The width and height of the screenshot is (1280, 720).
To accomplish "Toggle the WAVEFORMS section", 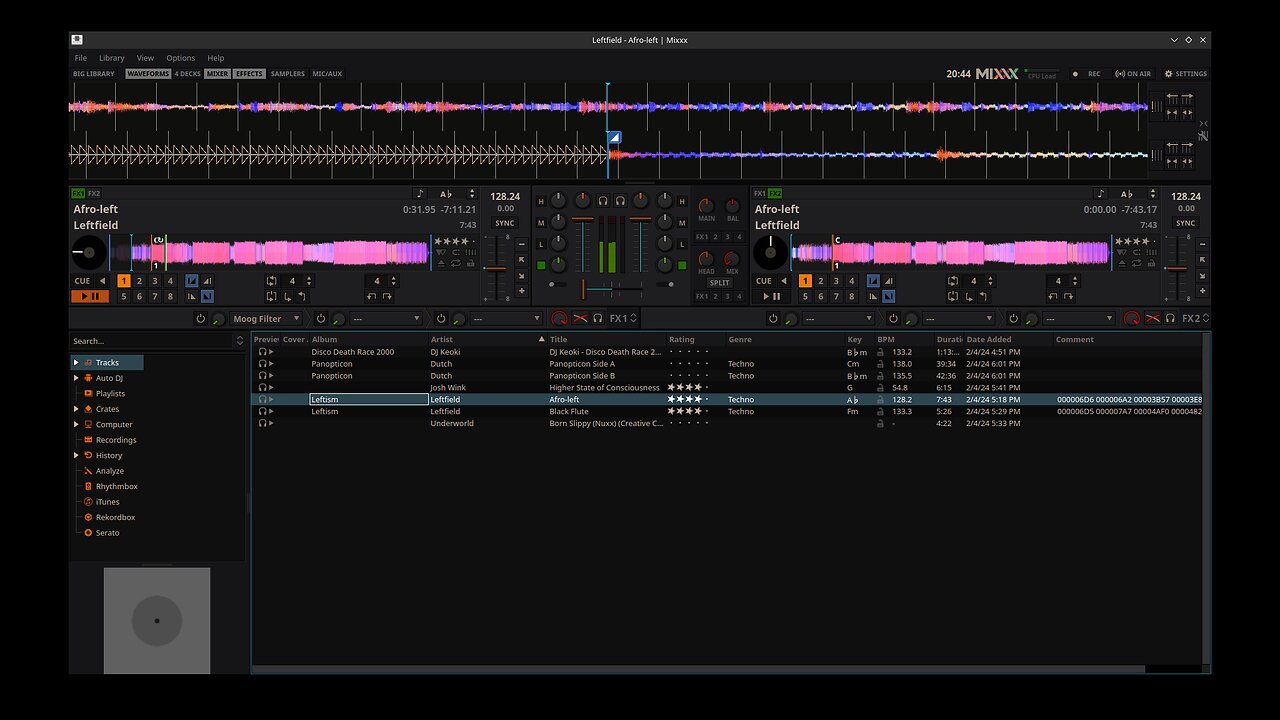I will 148,74.
